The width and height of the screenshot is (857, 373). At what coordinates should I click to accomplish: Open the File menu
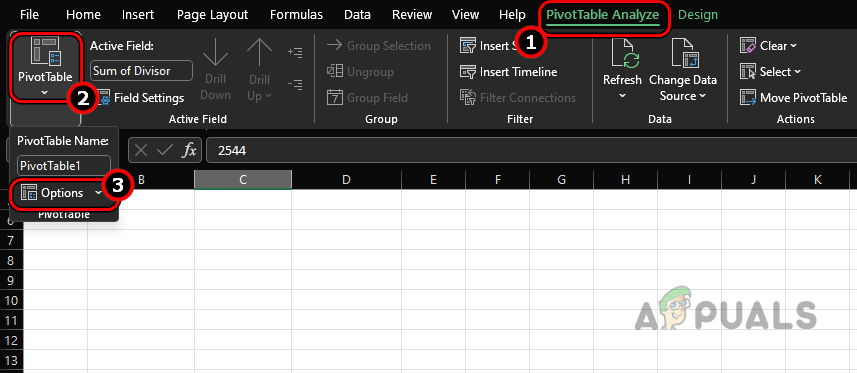30,15
